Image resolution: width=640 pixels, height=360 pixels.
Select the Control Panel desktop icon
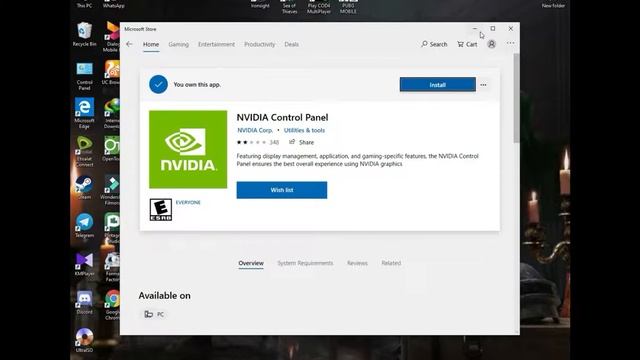[x=84, y=76]
